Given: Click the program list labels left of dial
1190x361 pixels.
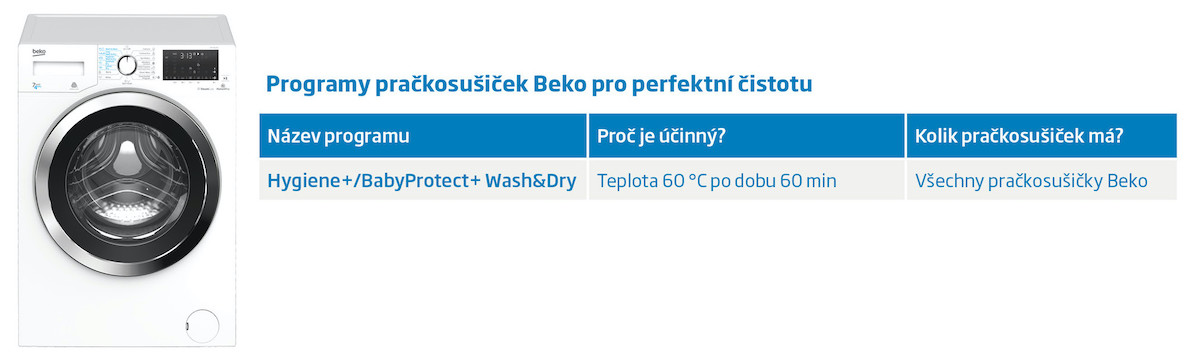Looking at the screenshot, I should point(107,62).
